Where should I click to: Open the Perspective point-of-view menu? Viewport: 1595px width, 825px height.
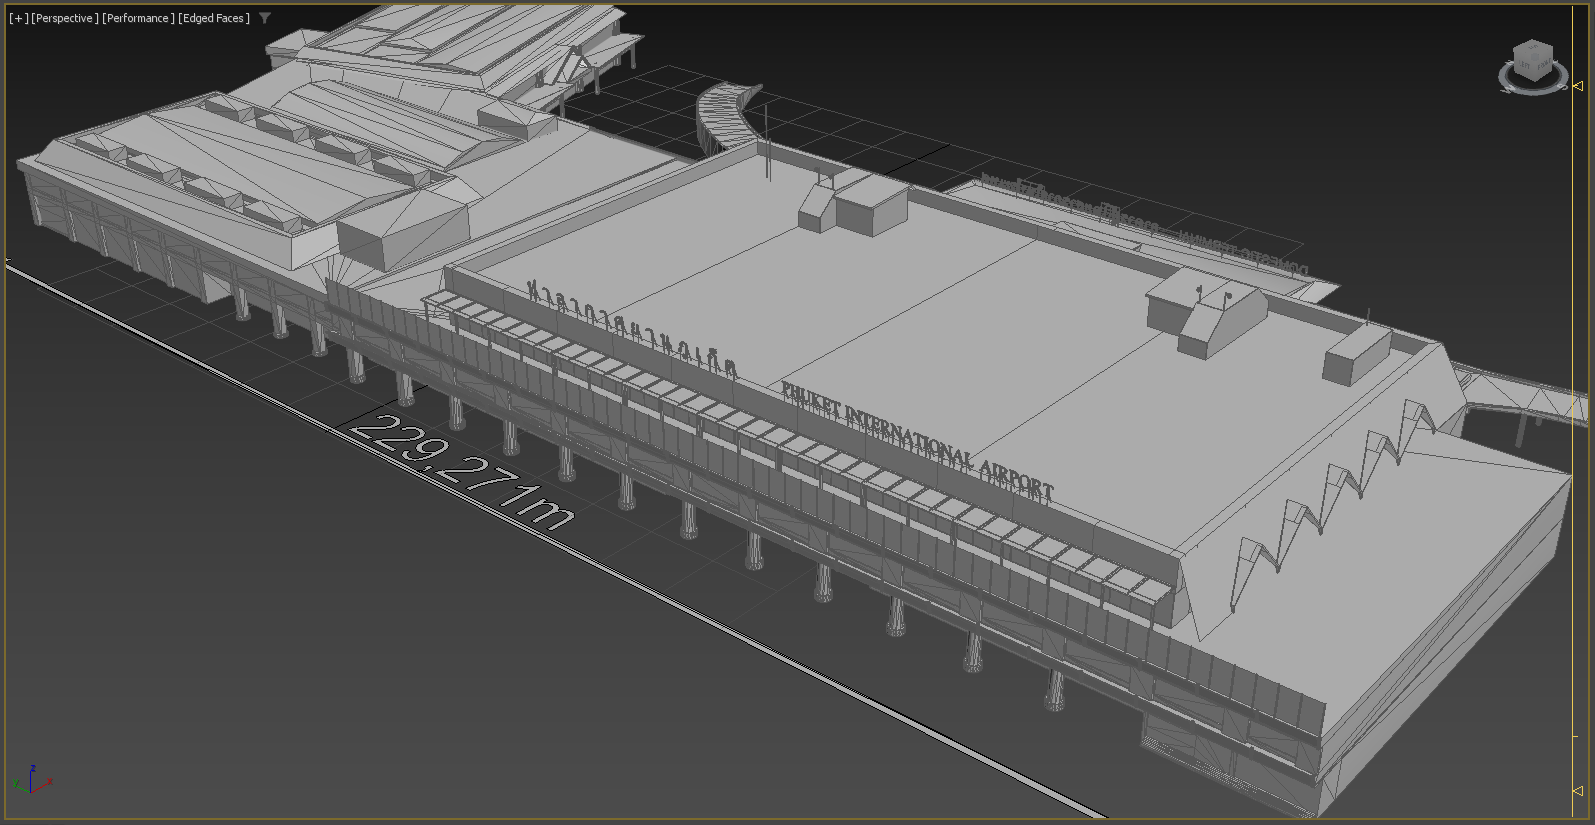coord(65,18)
